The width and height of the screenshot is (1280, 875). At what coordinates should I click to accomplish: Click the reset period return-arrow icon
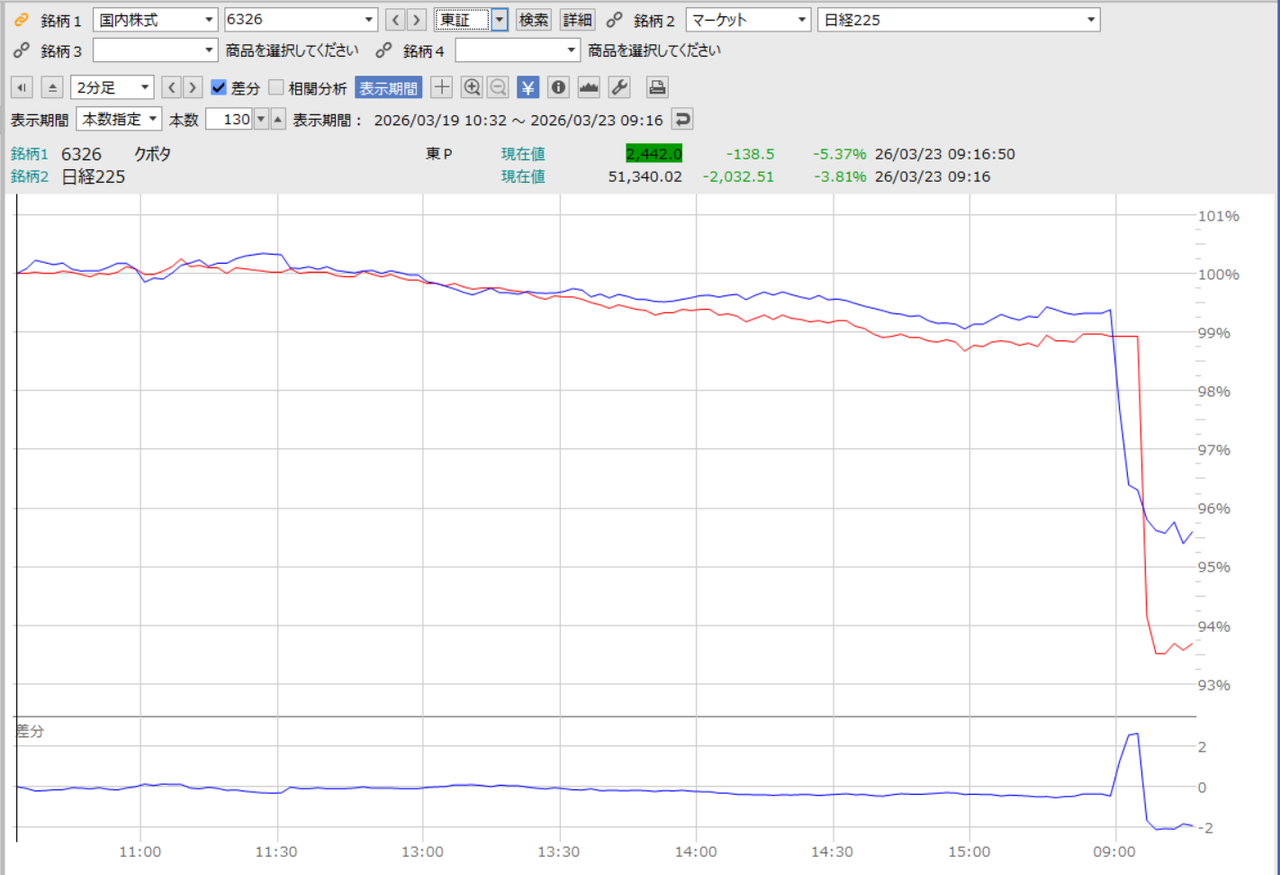point(681,119)
